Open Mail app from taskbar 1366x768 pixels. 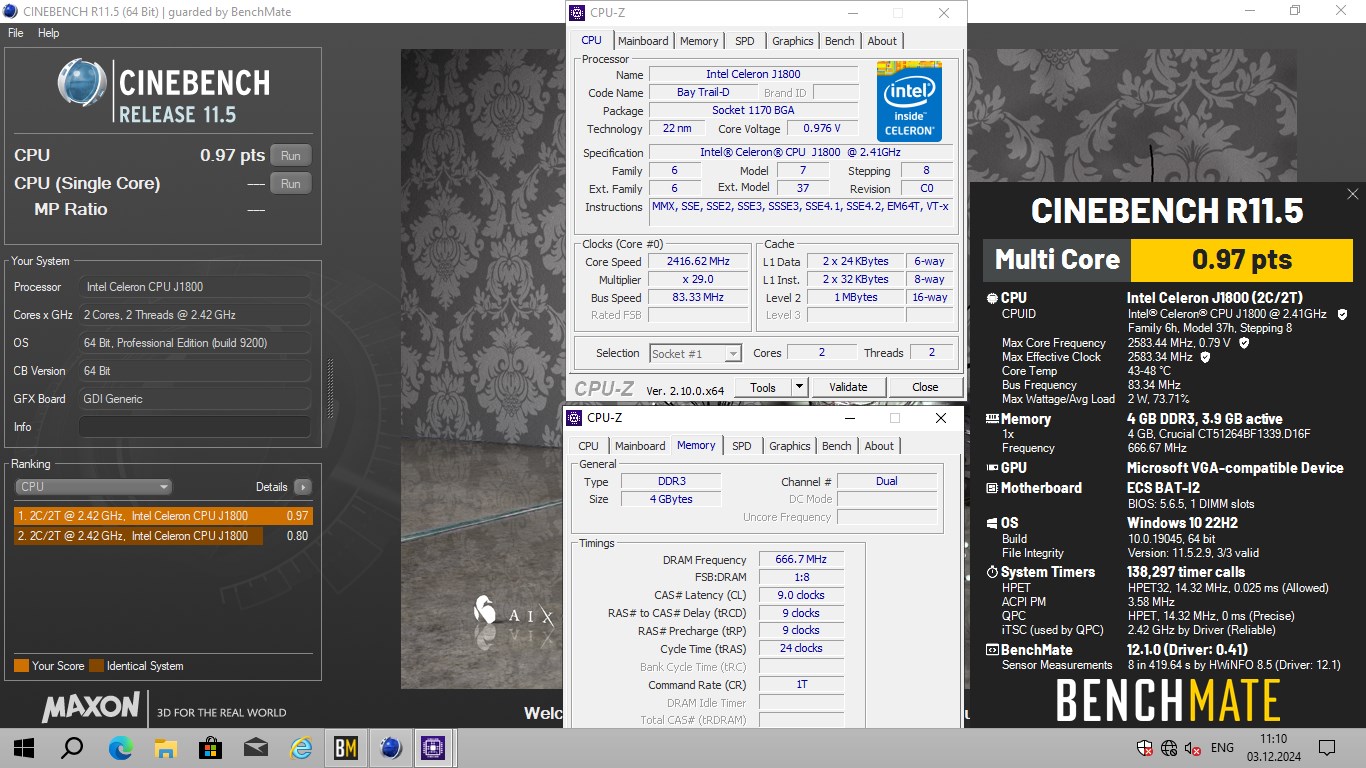[256, 748]
